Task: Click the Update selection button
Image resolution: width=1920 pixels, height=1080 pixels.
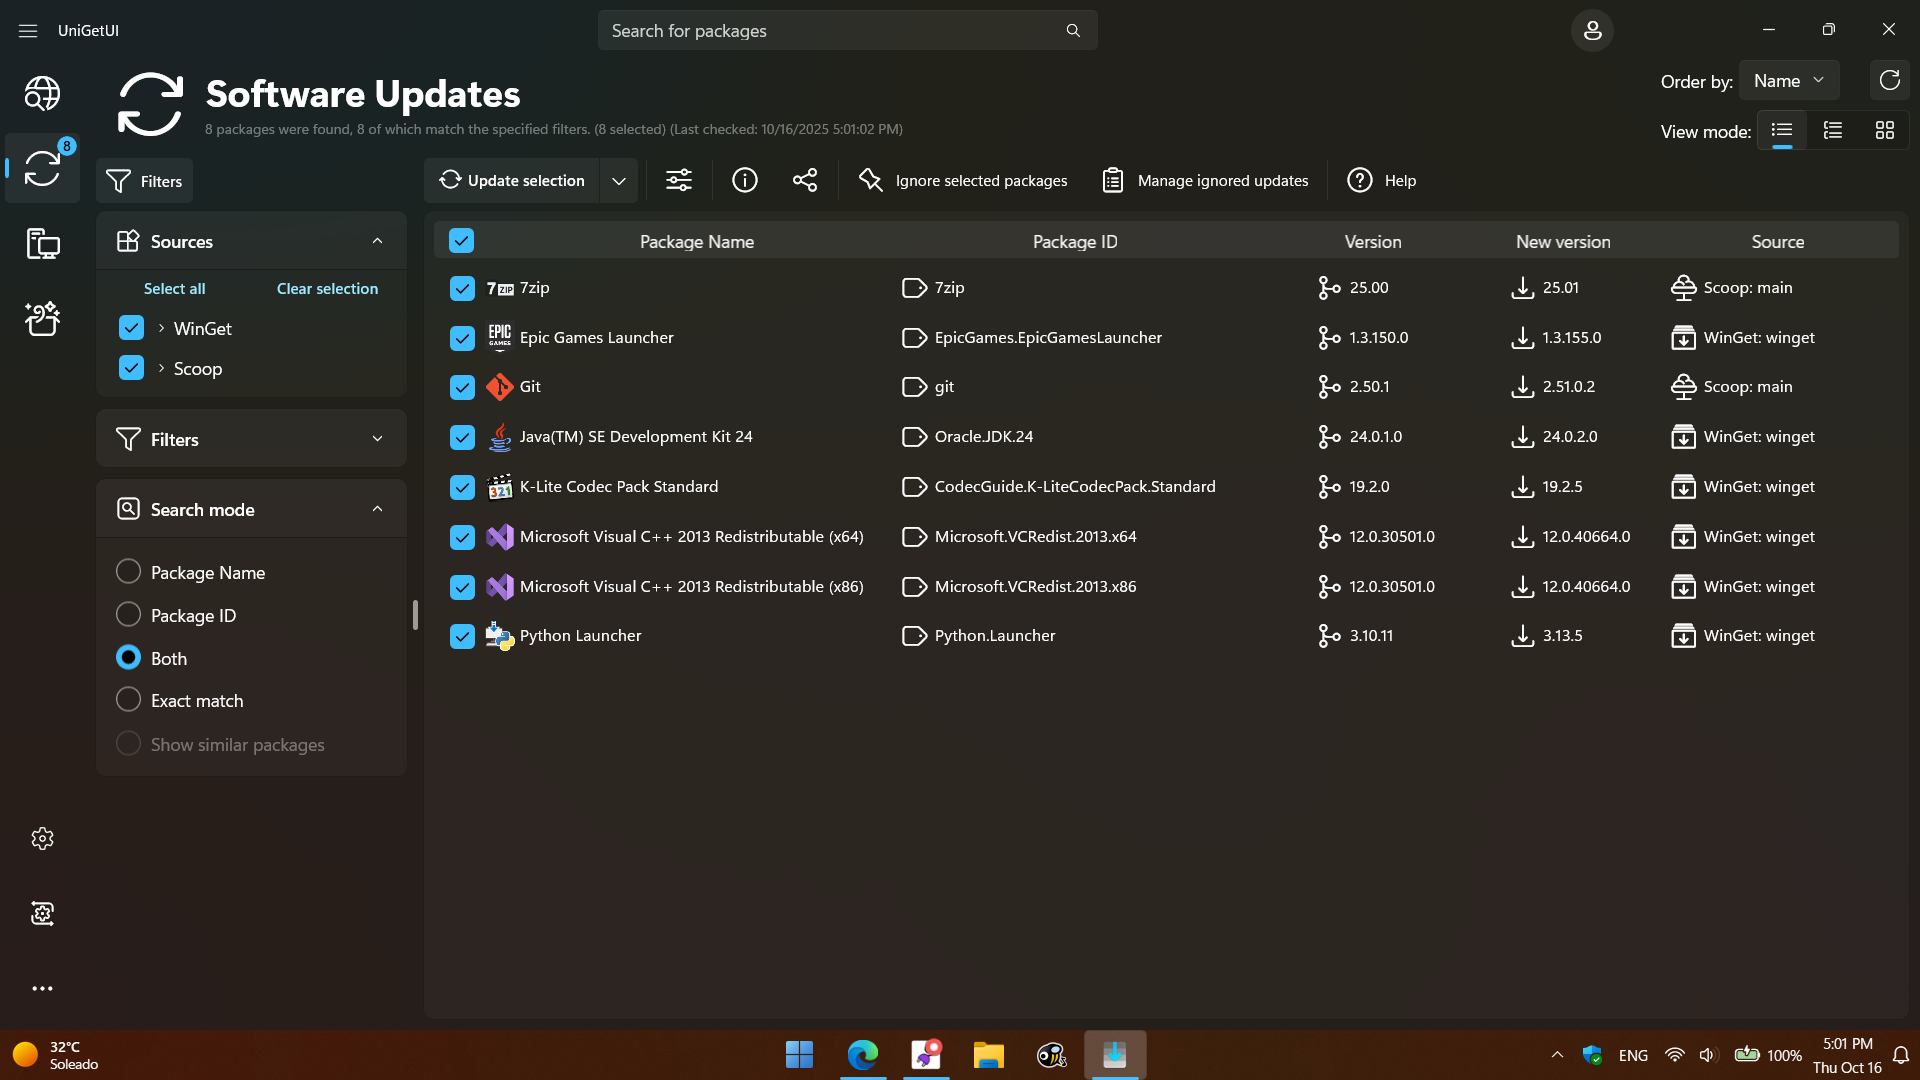Action: pos(512,181)
